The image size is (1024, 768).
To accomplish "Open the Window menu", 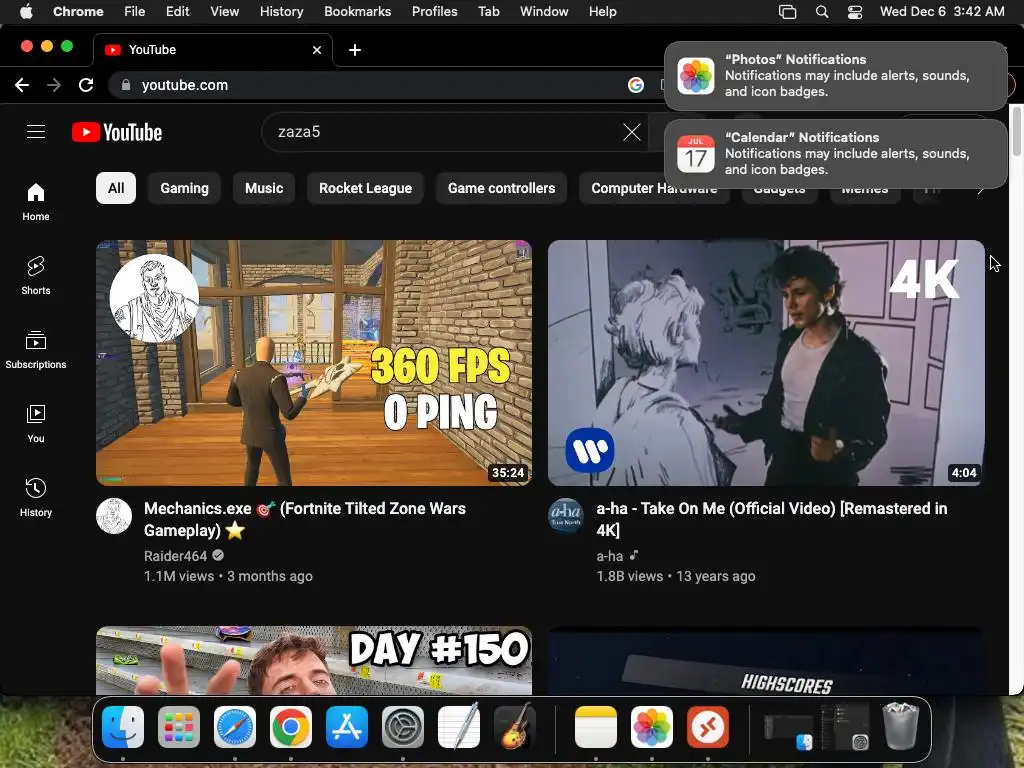I will pos(544,12).
